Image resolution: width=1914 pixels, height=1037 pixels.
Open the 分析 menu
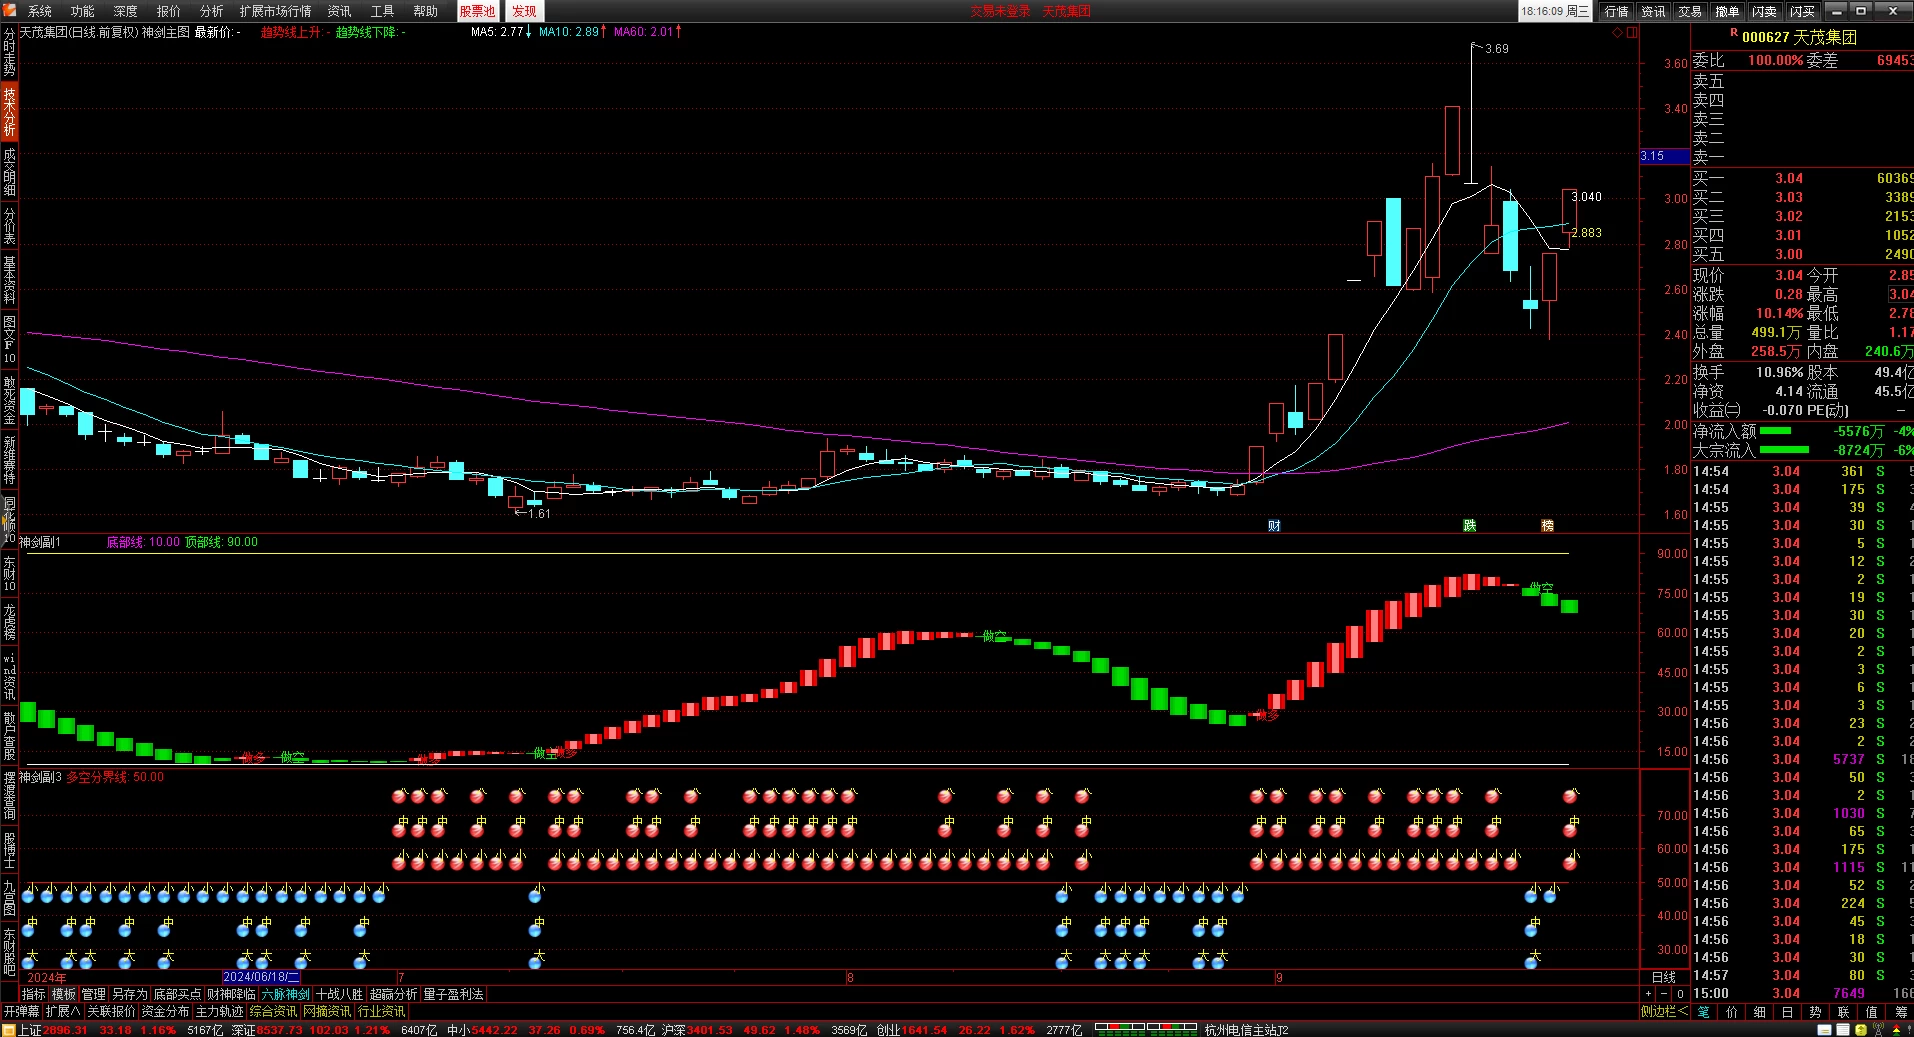pos(211,11)
